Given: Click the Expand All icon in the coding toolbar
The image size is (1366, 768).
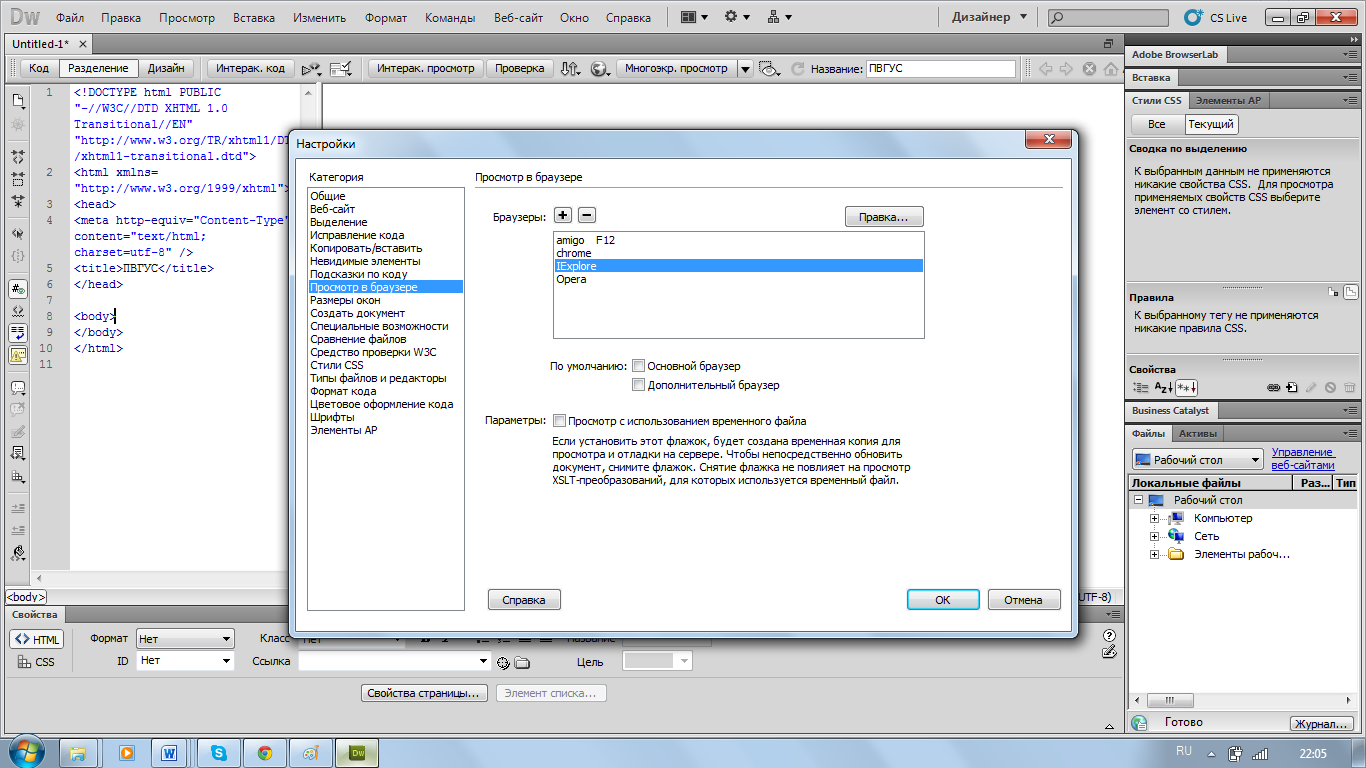Looking at the screenshot, I should pyautogui.click(x=18, y=200).
